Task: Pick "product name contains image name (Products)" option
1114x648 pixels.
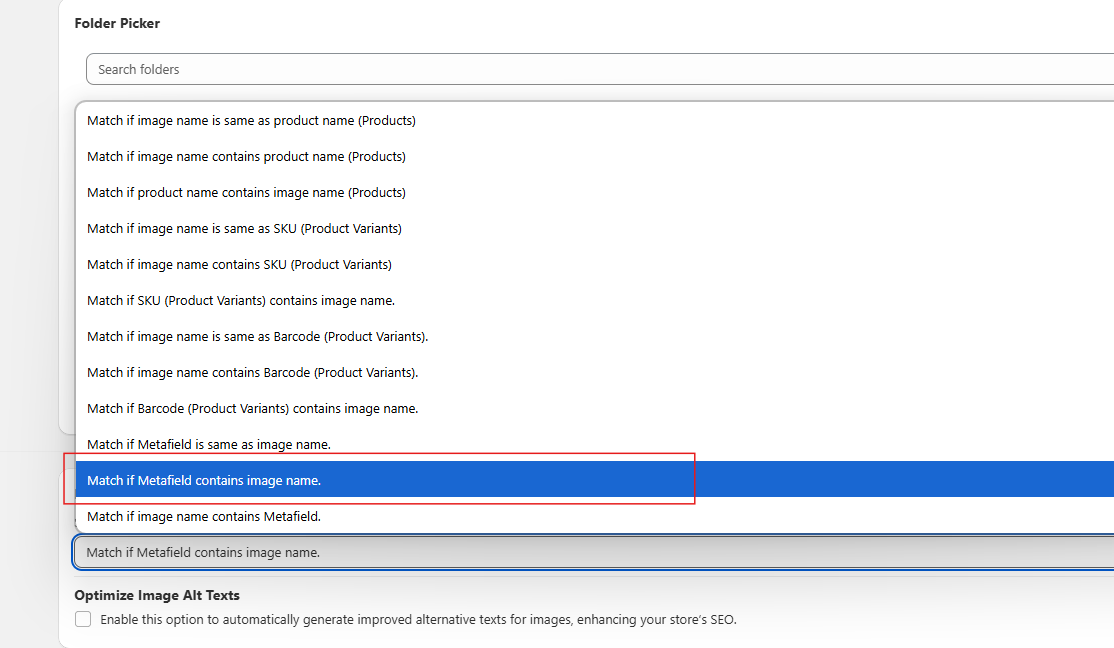Action: (x=246, y=193)
